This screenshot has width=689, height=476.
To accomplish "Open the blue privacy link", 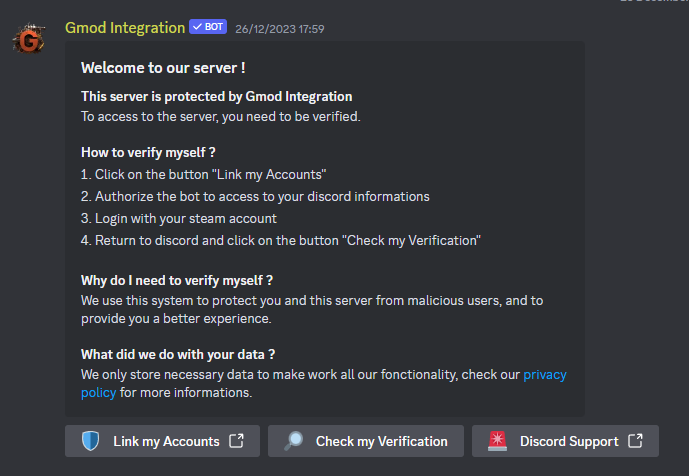I will pos(545,375).
